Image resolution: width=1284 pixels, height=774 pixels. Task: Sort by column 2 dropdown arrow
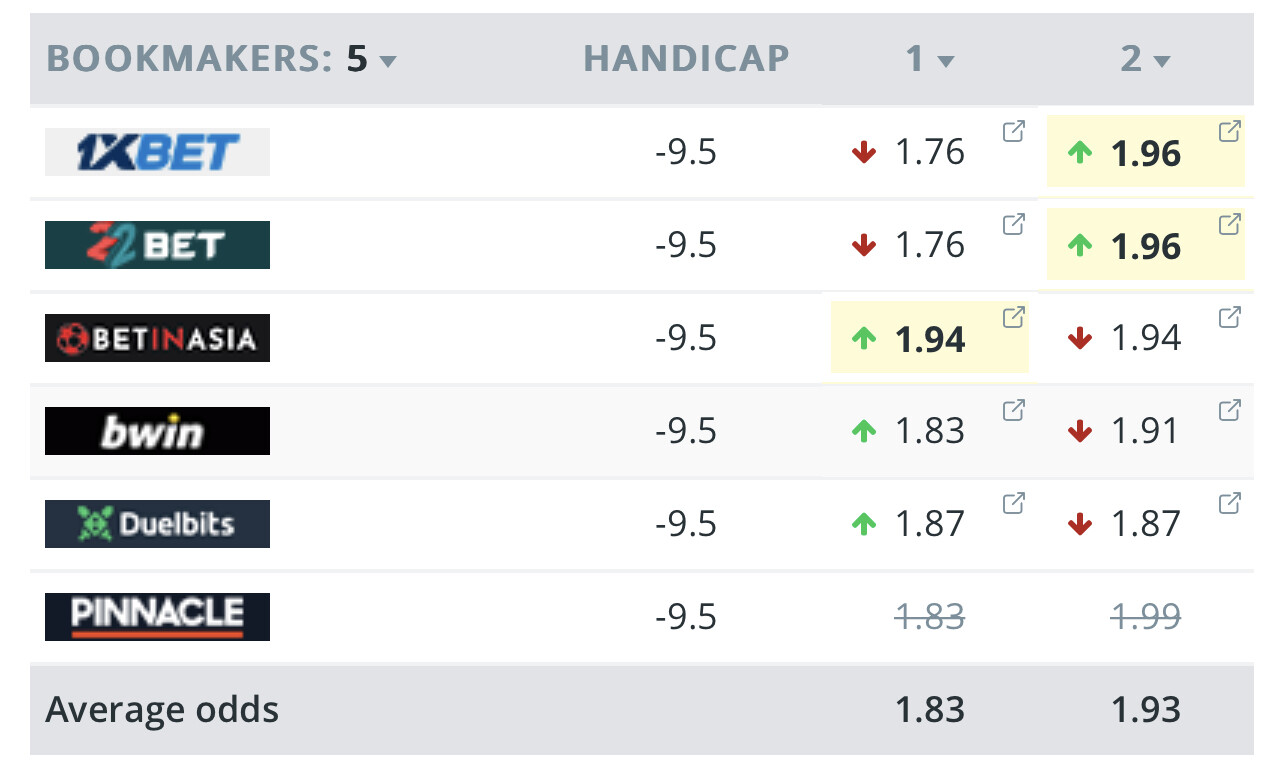(1161, 62)
